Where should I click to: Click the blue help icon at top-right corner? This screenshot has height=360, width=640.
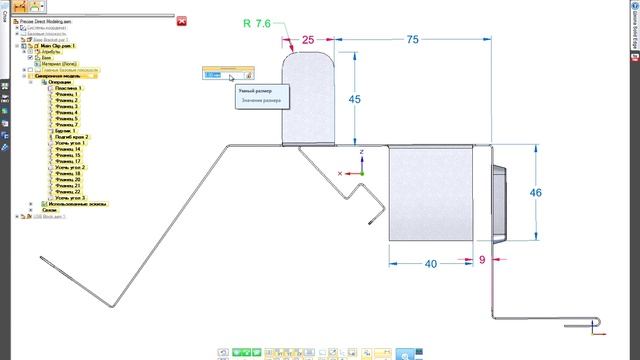[x=635, y=5]
